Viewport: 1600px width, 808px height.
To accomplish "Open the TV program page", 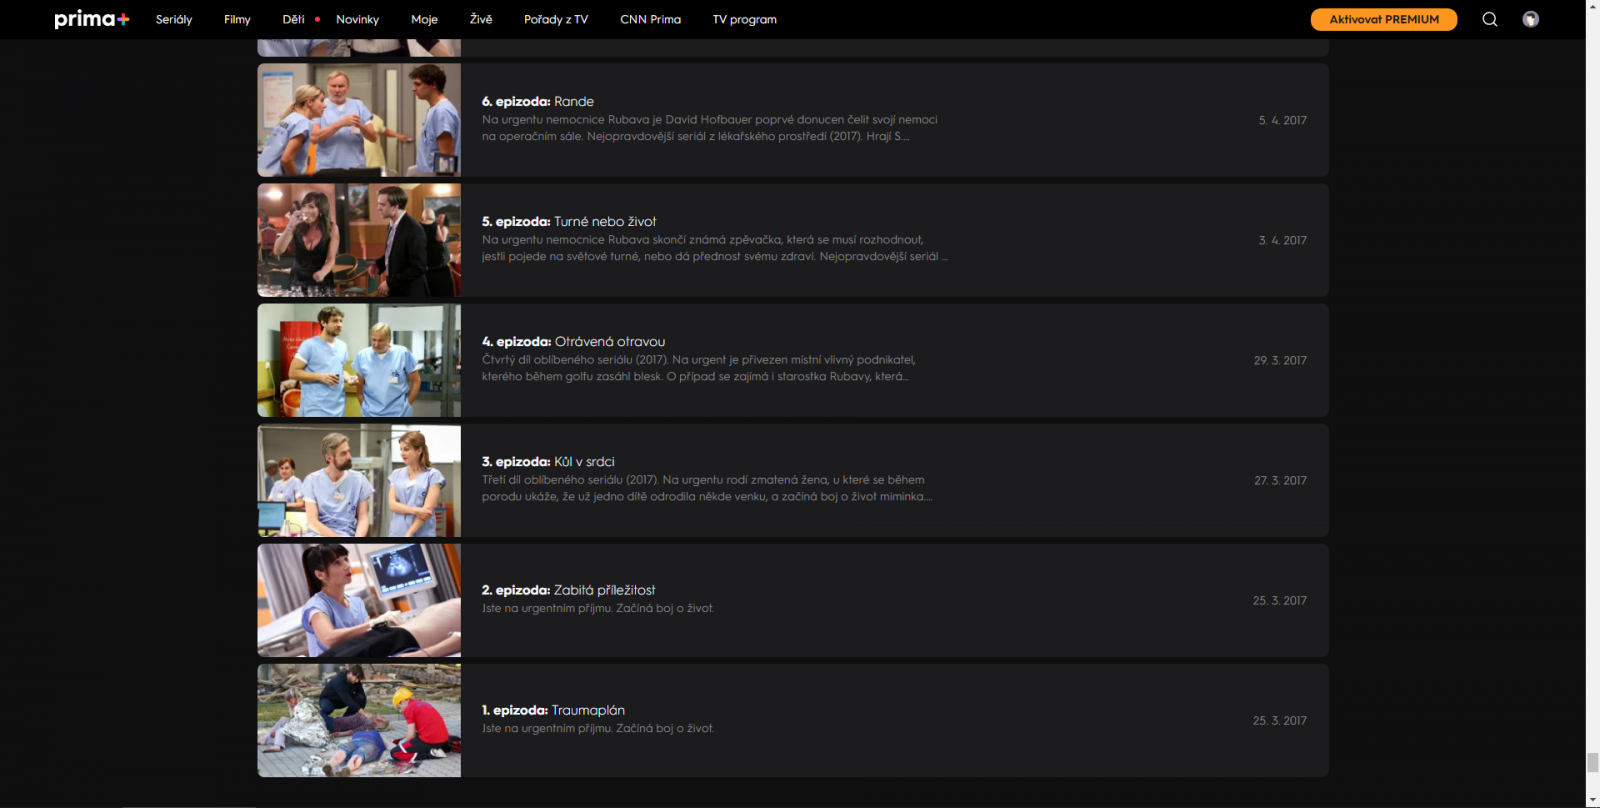I will pos(744,19).
